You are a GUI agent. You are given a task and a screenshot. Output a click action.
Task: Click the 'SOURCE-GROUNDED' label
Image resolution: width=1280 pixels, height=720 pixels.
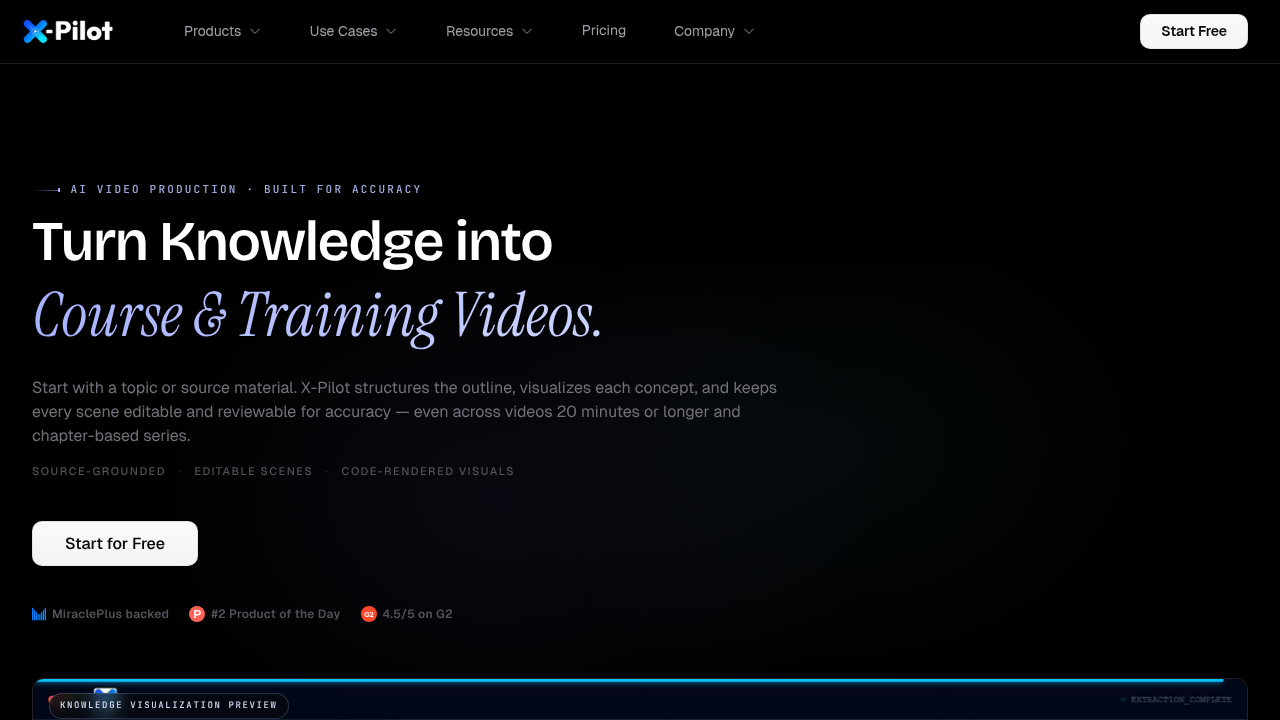point(99,471)
